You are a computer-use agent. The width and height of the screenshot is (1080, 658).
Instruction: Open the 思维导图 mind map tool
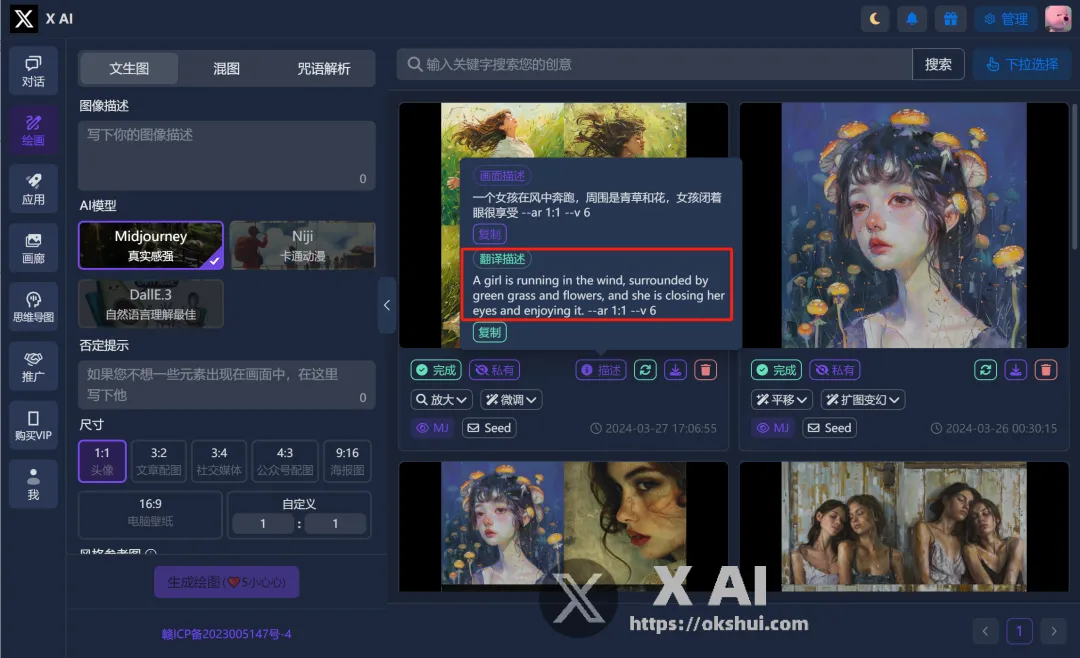(33, 305)
